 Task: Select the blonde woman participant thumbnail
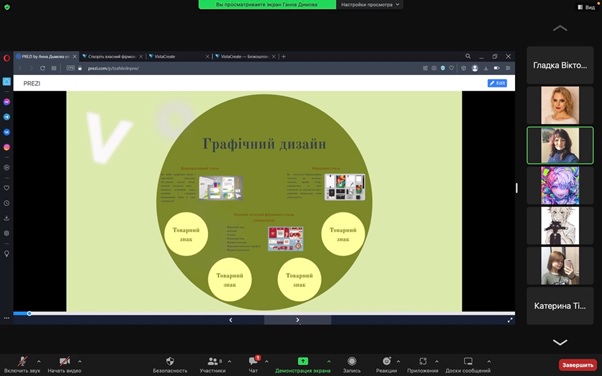coord(560,105)
